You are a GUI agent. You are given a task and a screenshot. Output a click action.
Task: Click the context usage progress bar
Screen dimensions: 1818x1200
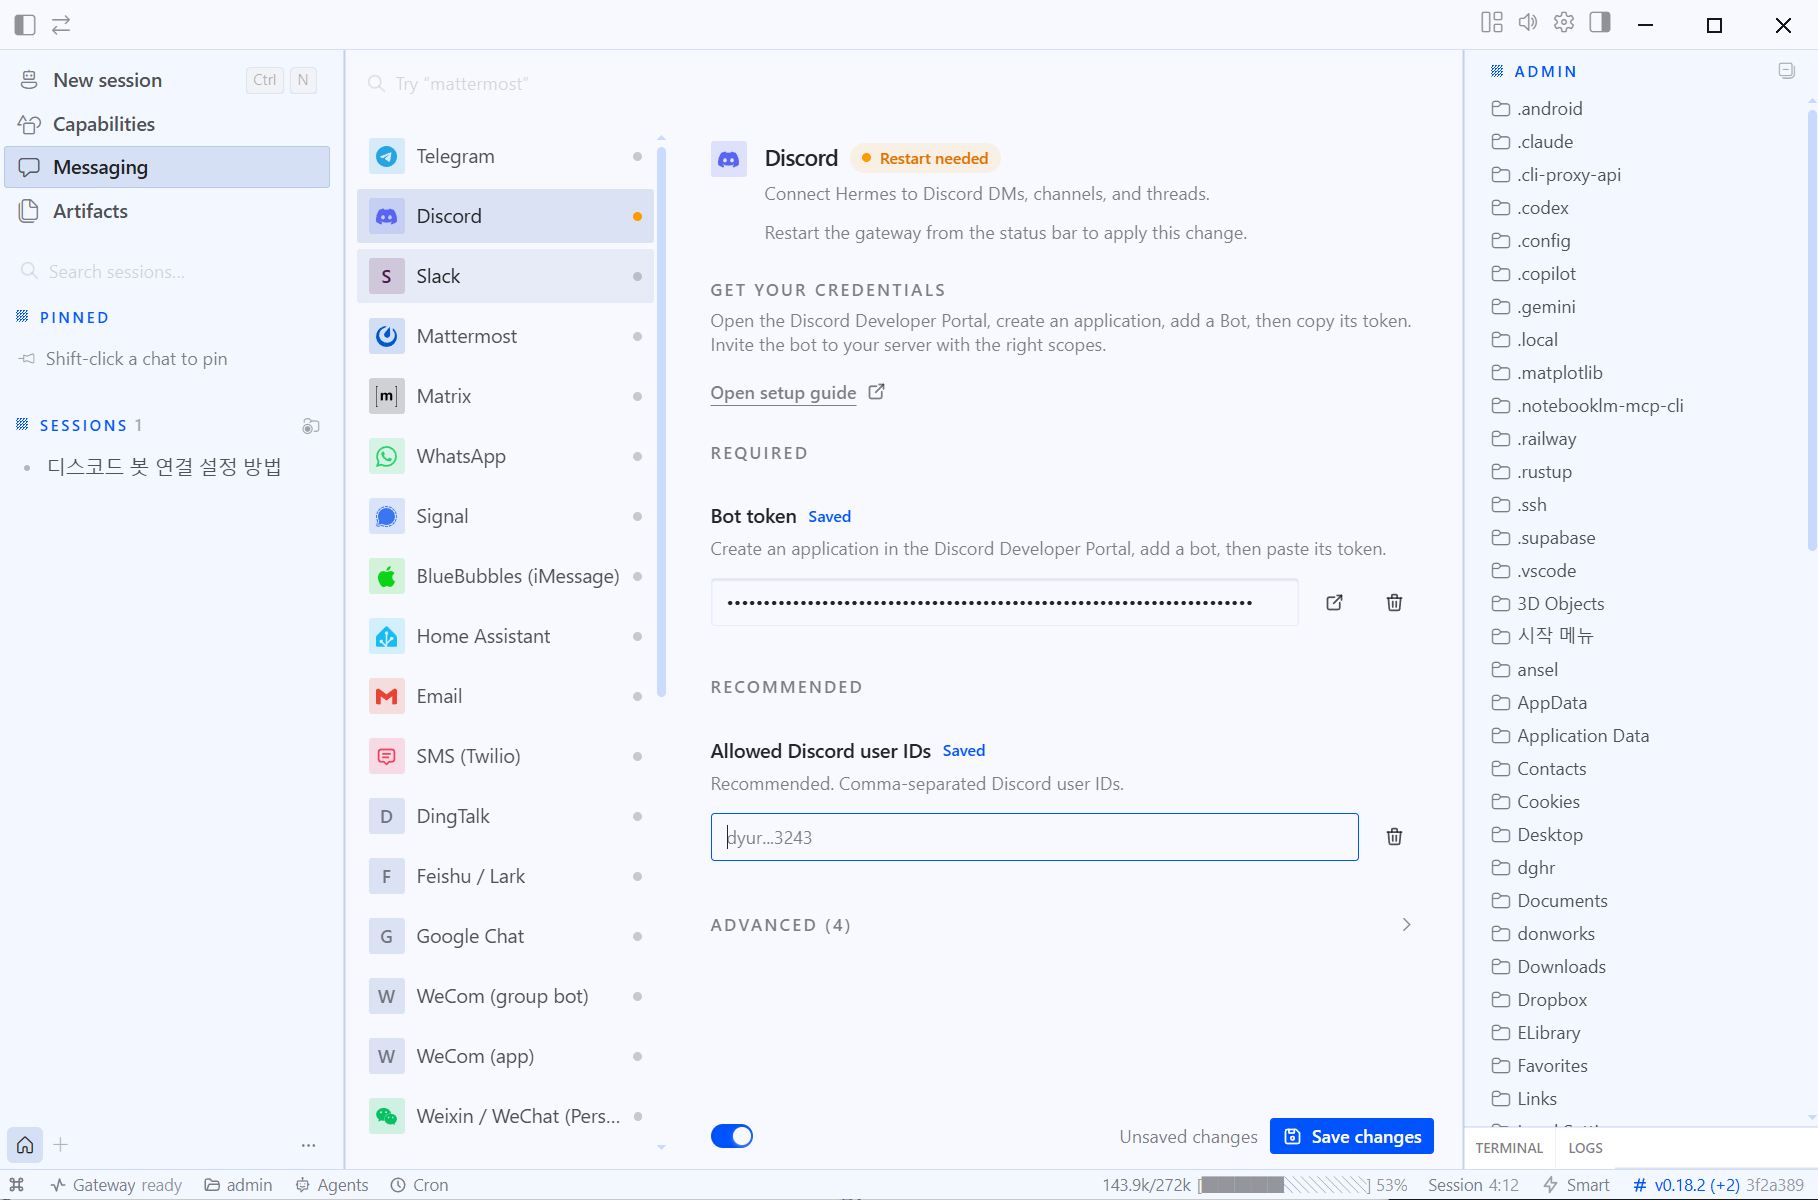(1284, 1185)
